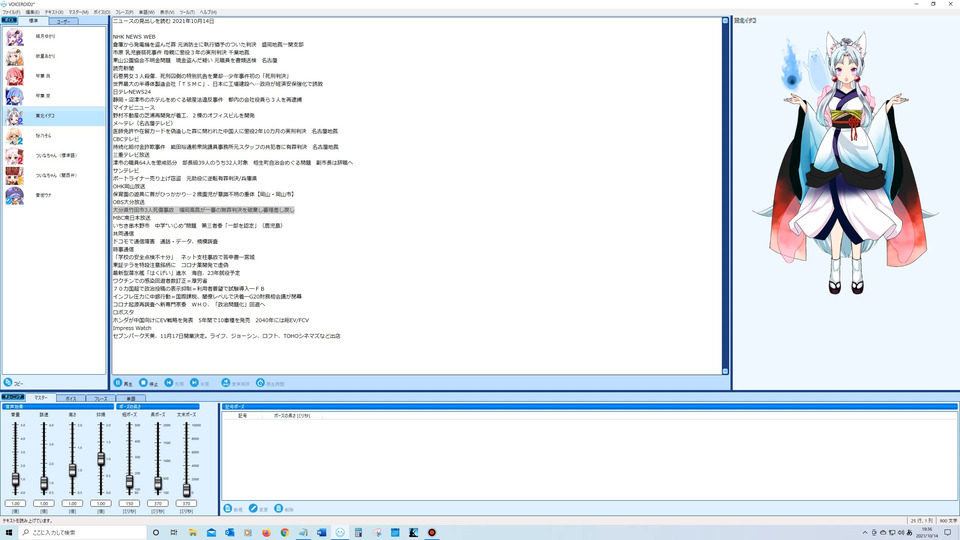960x540 pixels.
Task: Click the 高さ value input box
Action: click(x=72, y=503)
